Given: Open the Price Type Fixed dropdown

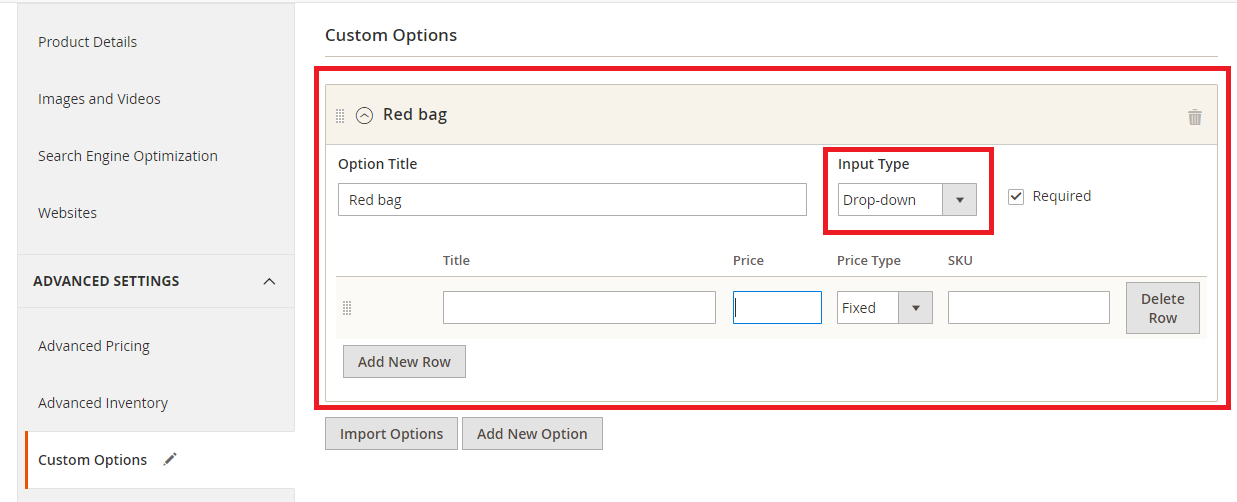Looking at the screenshot, I should coord(884,308).
